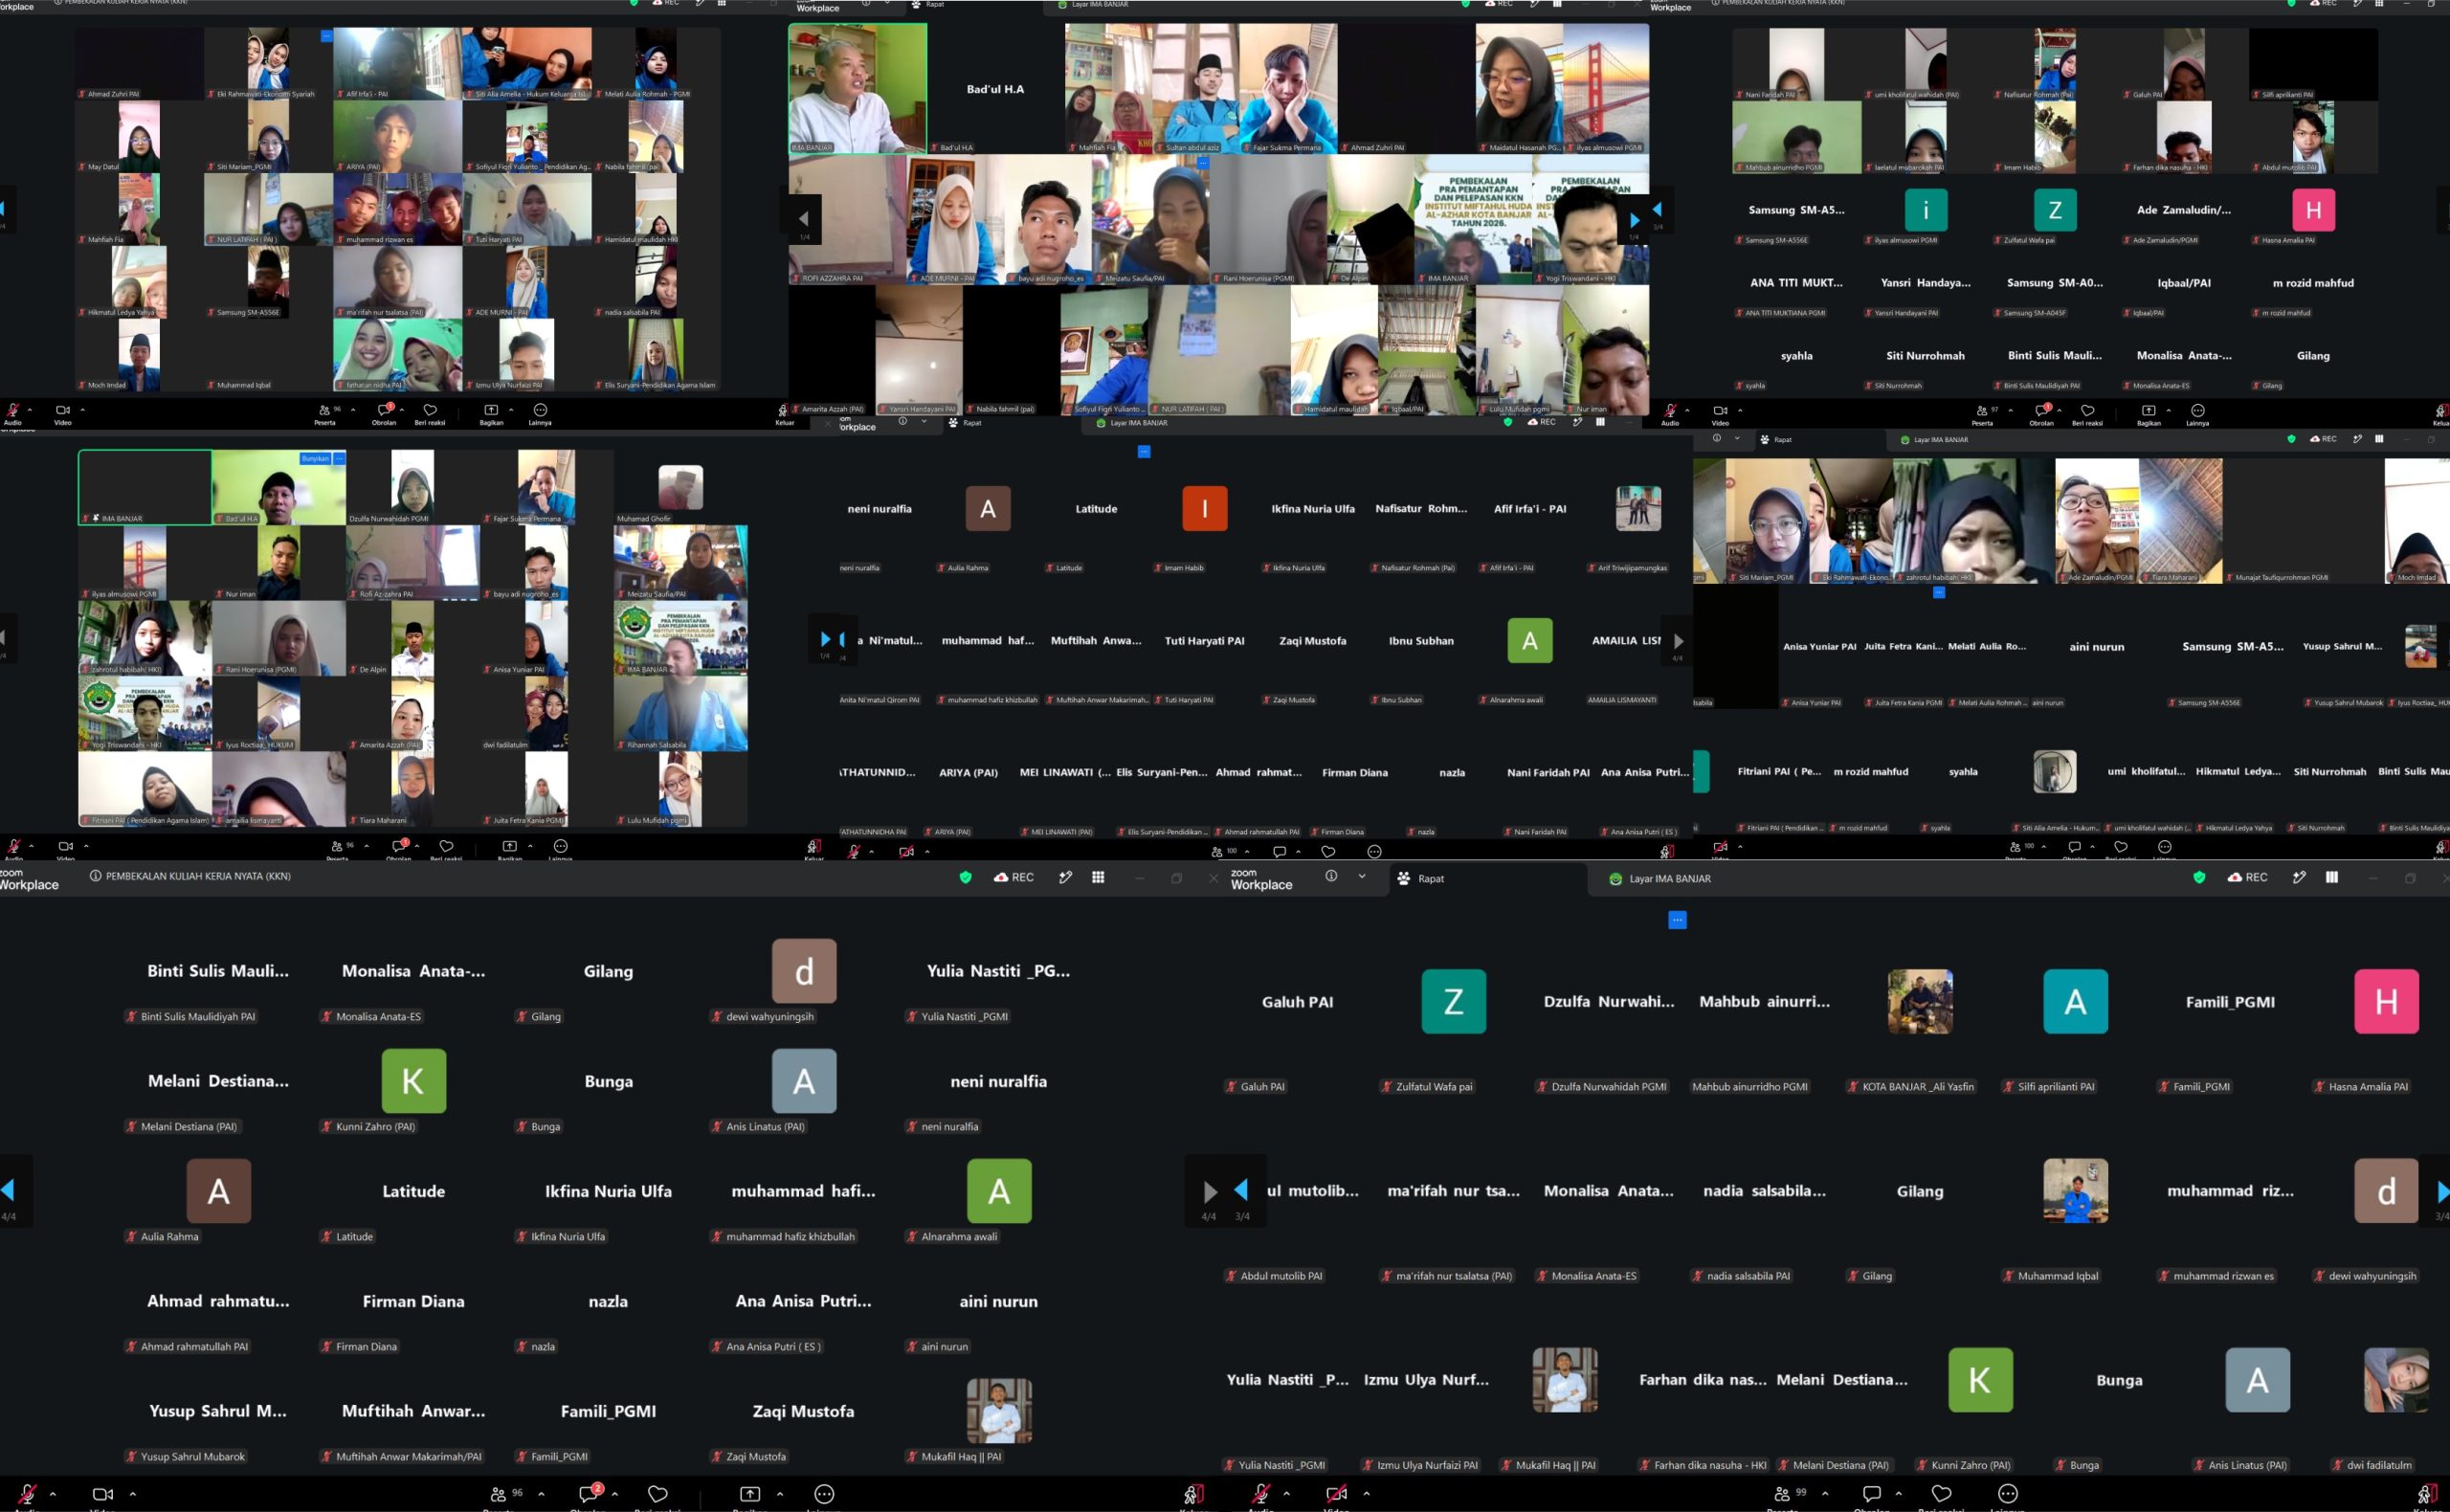The height and width of the screenshot is (1512, 2450).
Task: Toggle Video in toolbar showing 97 participants
Action: coord(1720,411)
